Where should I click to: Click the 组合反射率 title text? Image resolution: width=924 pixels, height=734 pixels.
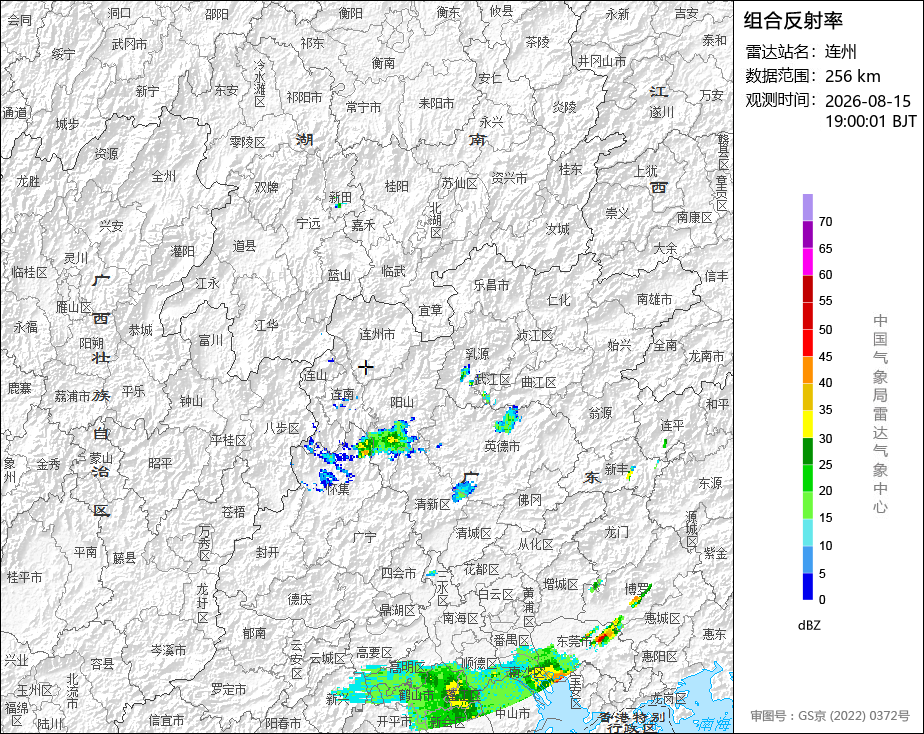pyautogui.click(x=793, y=21)
